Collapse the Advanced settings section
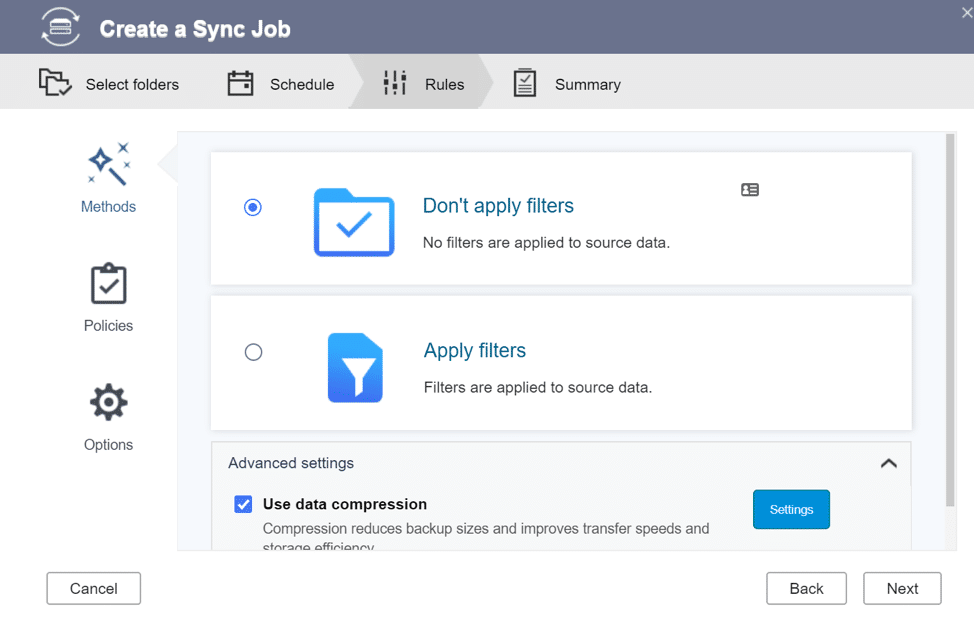 (889, 463)
